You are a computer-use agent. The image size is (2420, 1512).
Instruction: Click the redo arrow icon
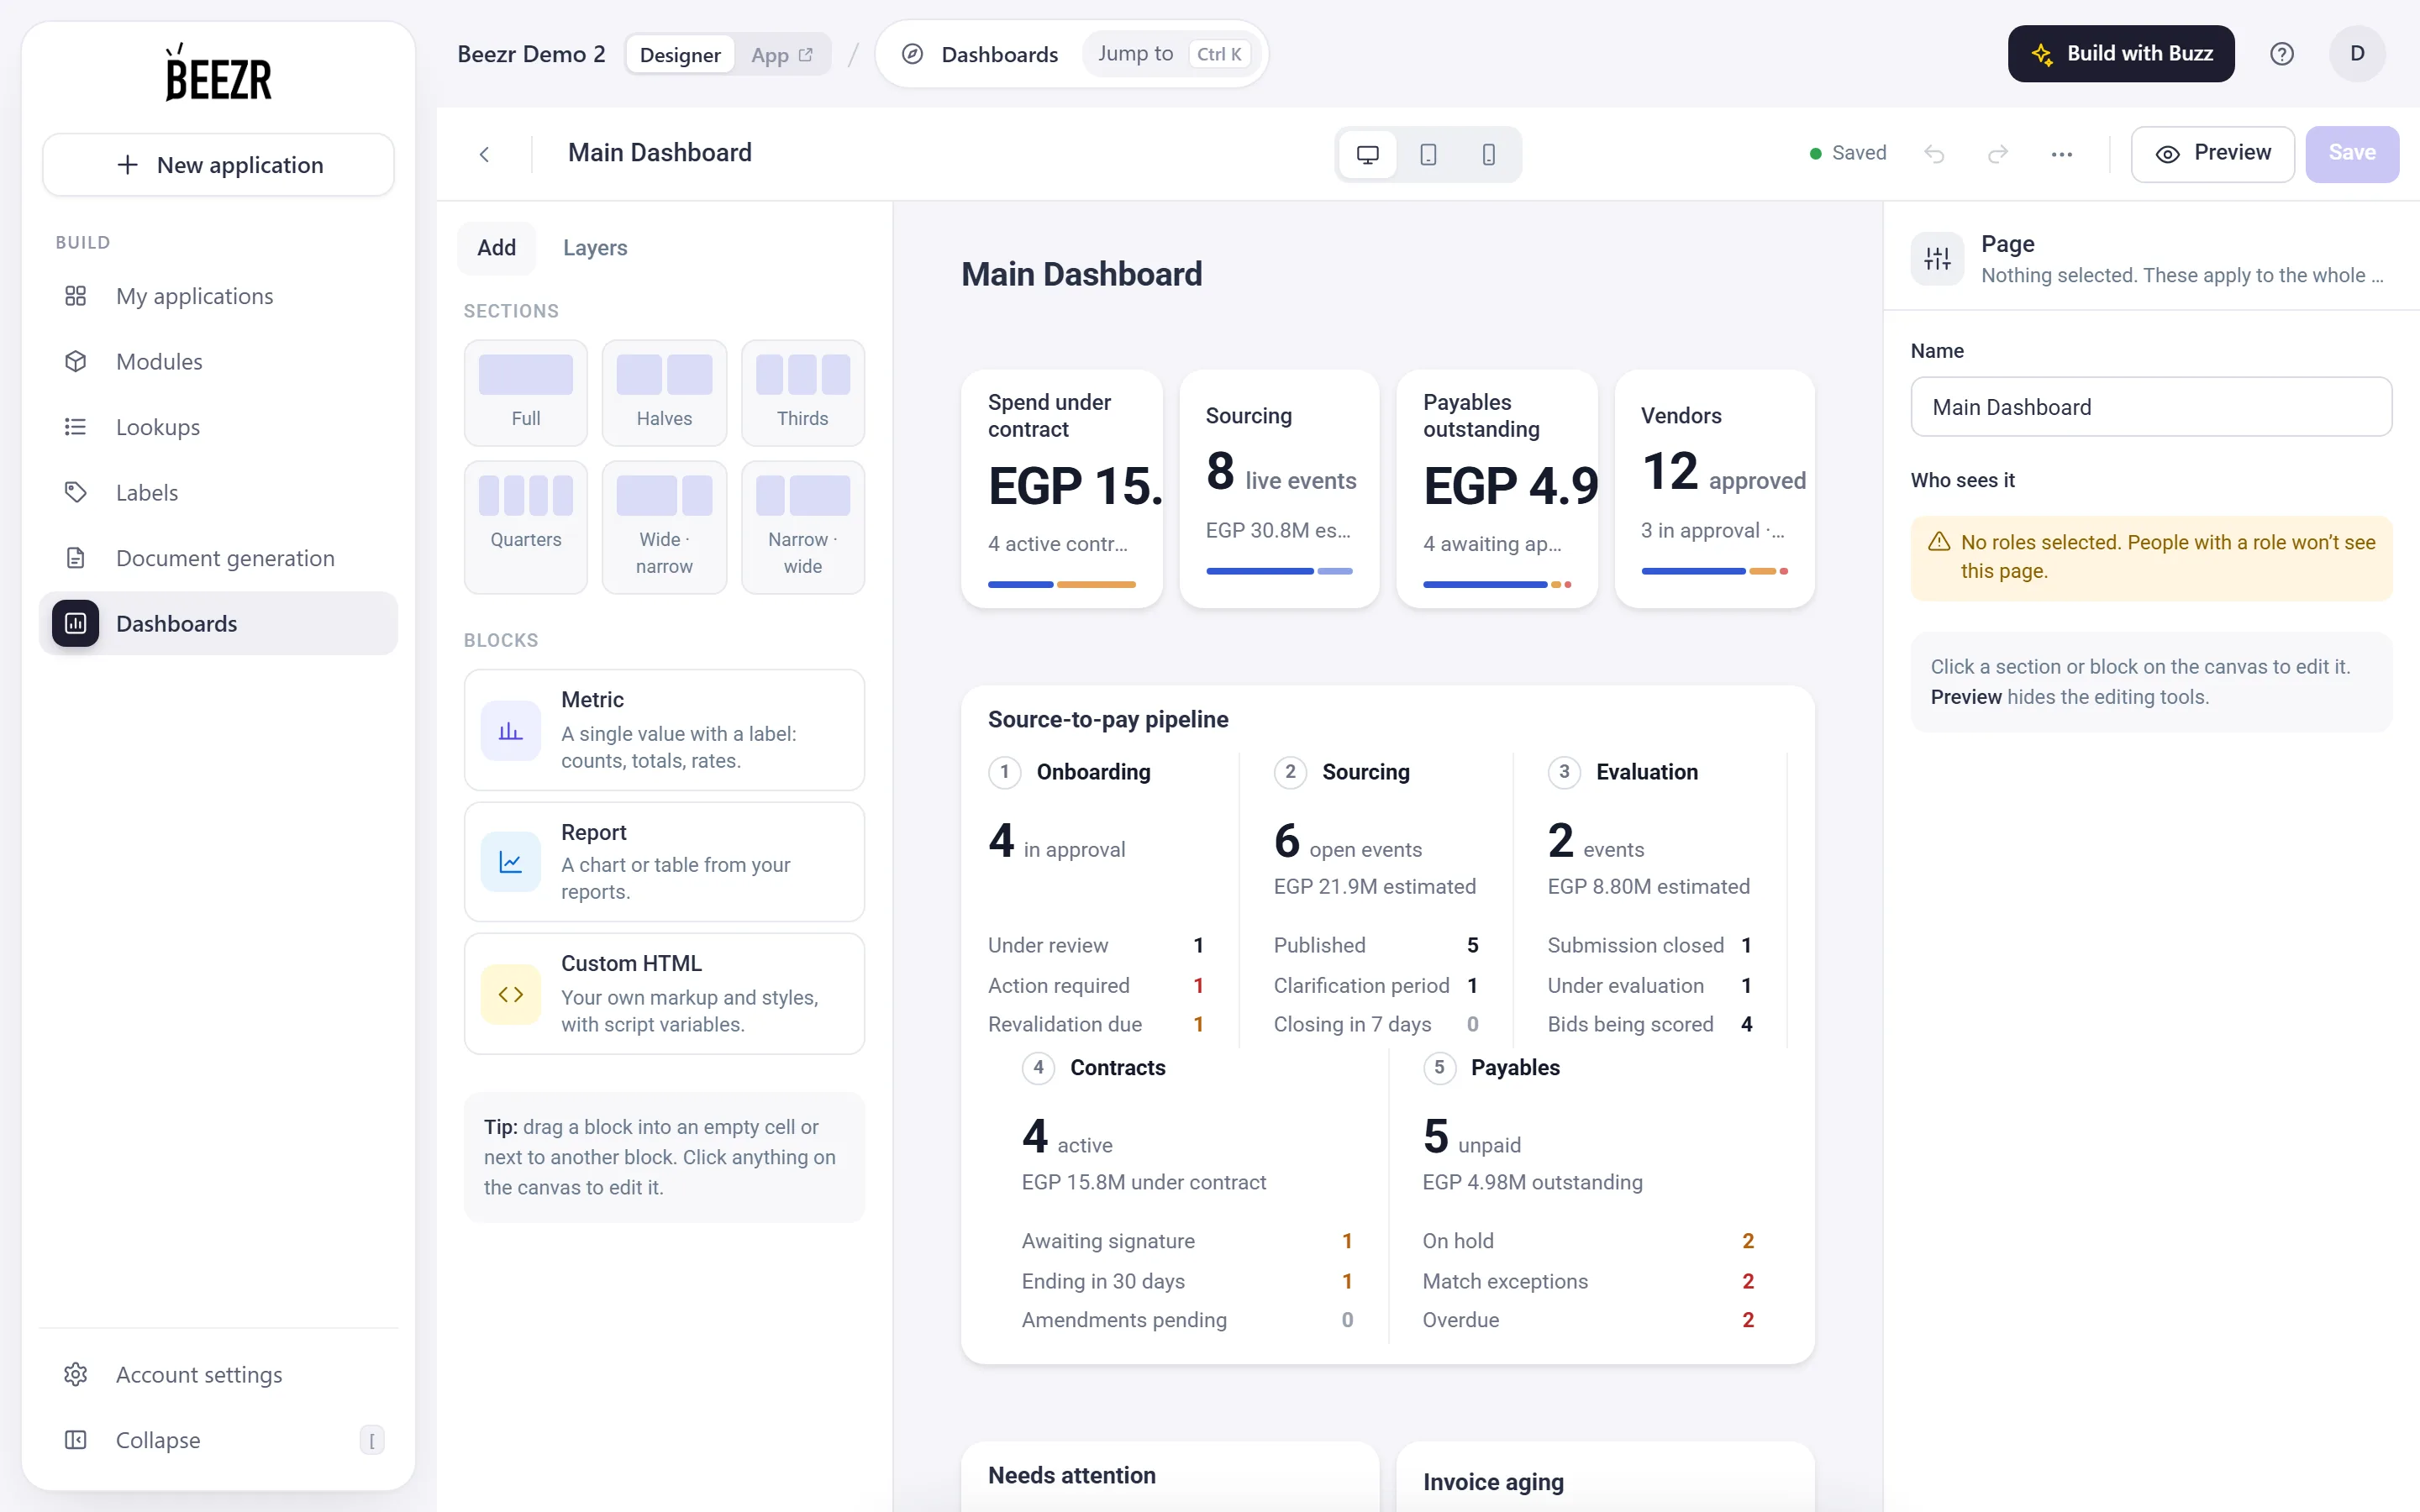click(1997, 154)
